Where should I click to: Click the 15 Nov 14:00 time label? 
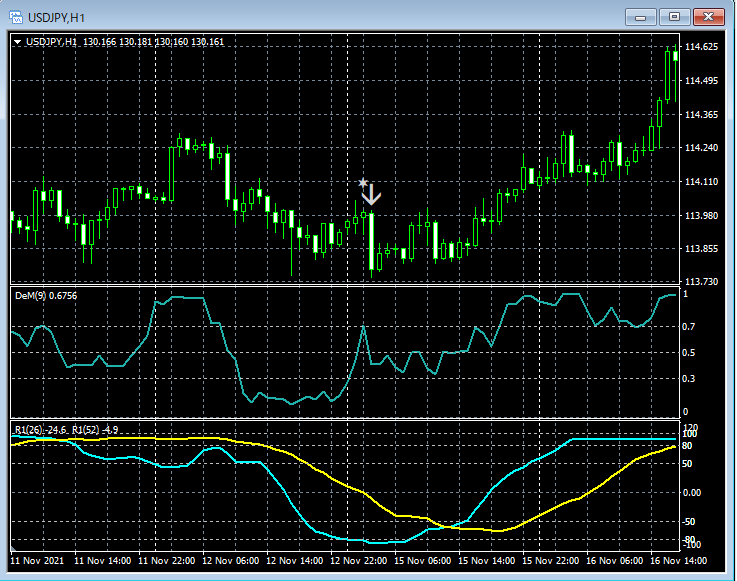pyautogui.click(x=486, y=560)
